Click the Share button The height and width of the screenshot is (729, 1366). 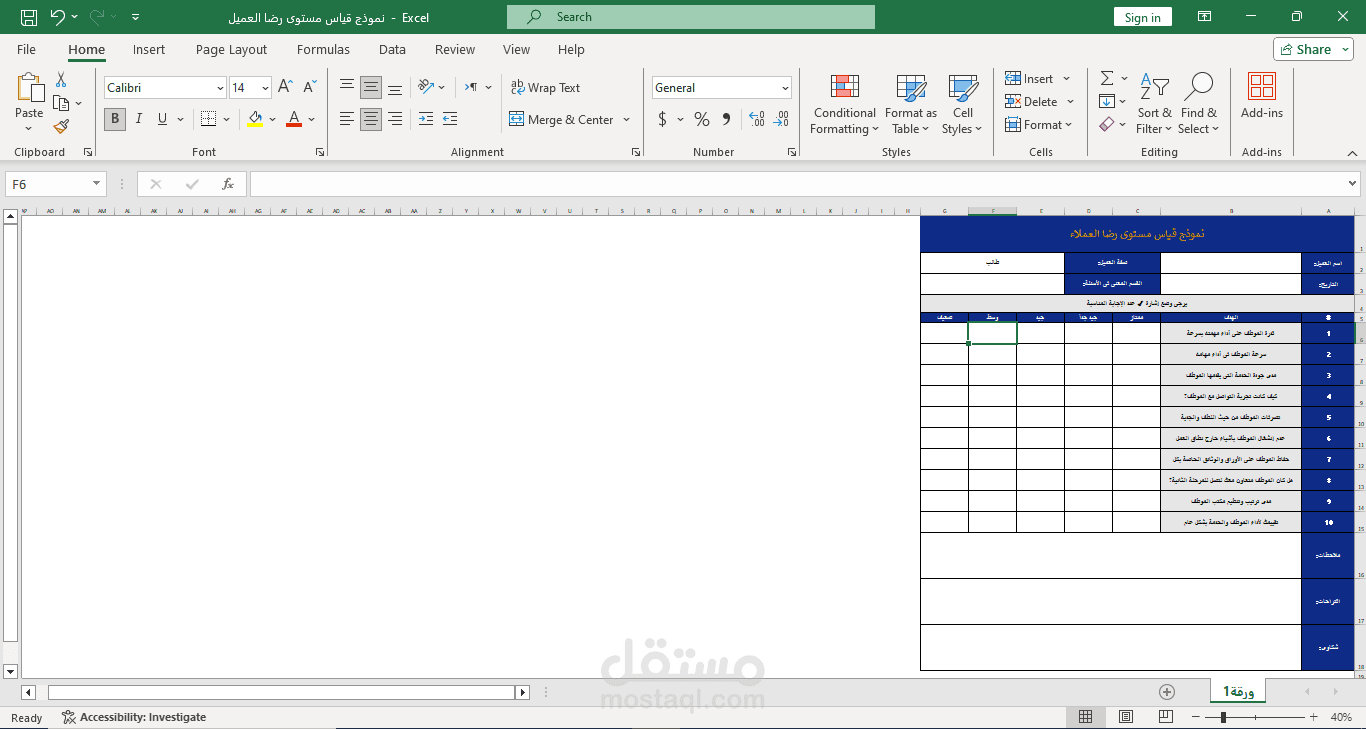1313,49
